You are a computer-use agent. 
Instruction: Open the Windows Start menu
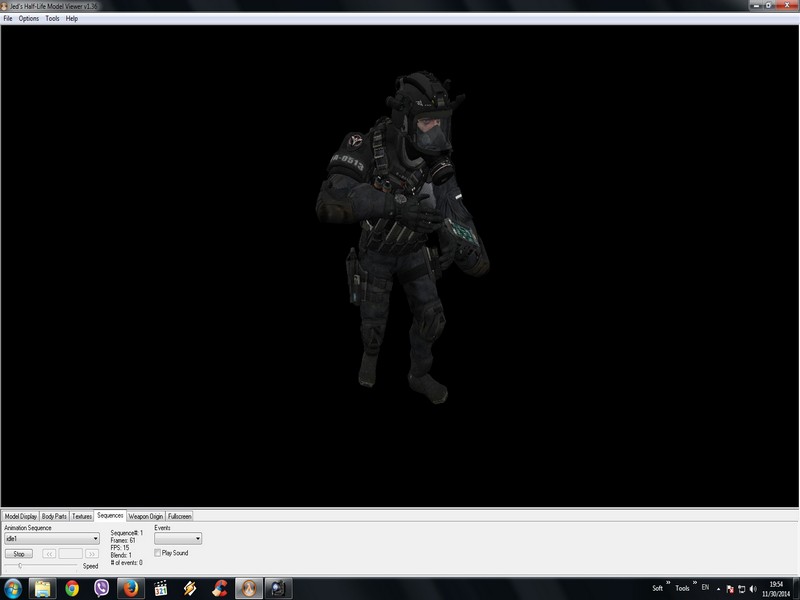[x=13, y=589]
